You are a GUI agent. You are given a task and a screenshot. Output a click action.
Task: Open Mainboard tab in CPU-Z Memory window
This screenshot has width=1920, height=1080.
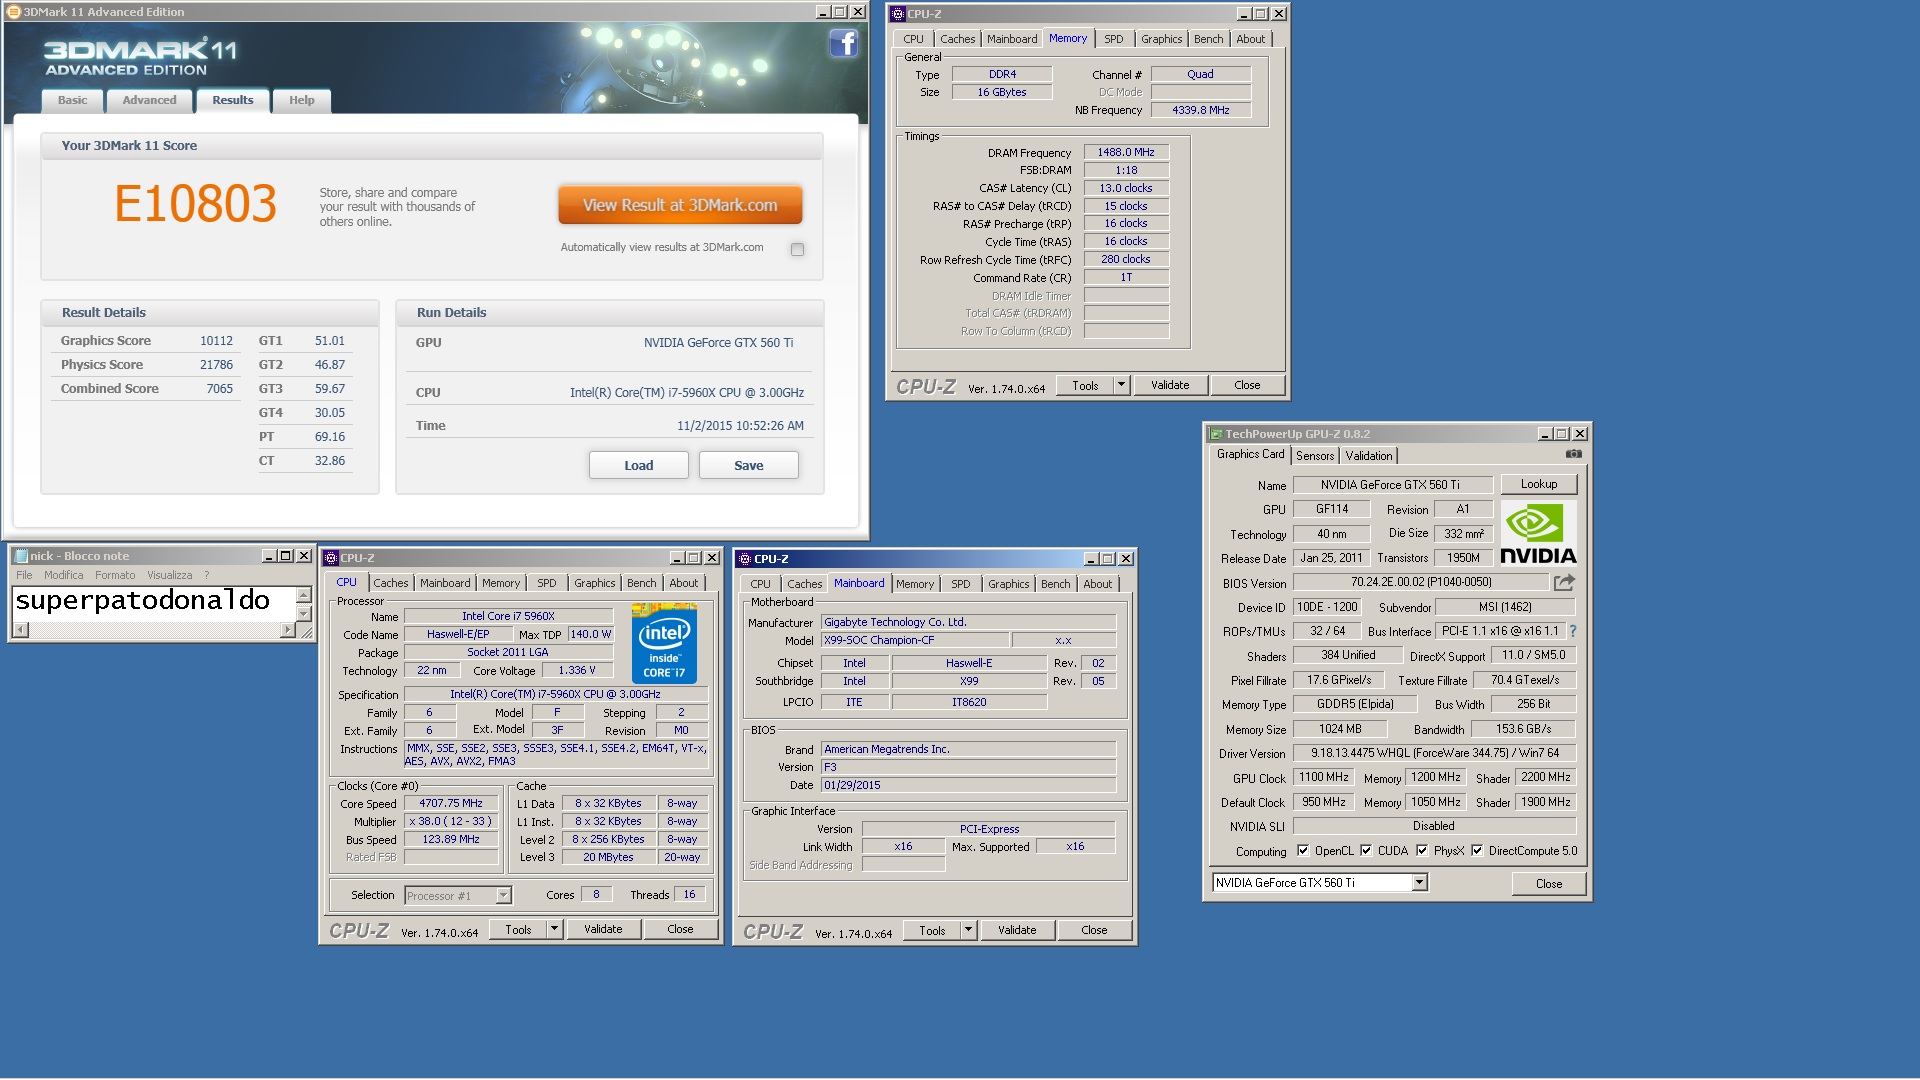click(x=1012, y=39)
